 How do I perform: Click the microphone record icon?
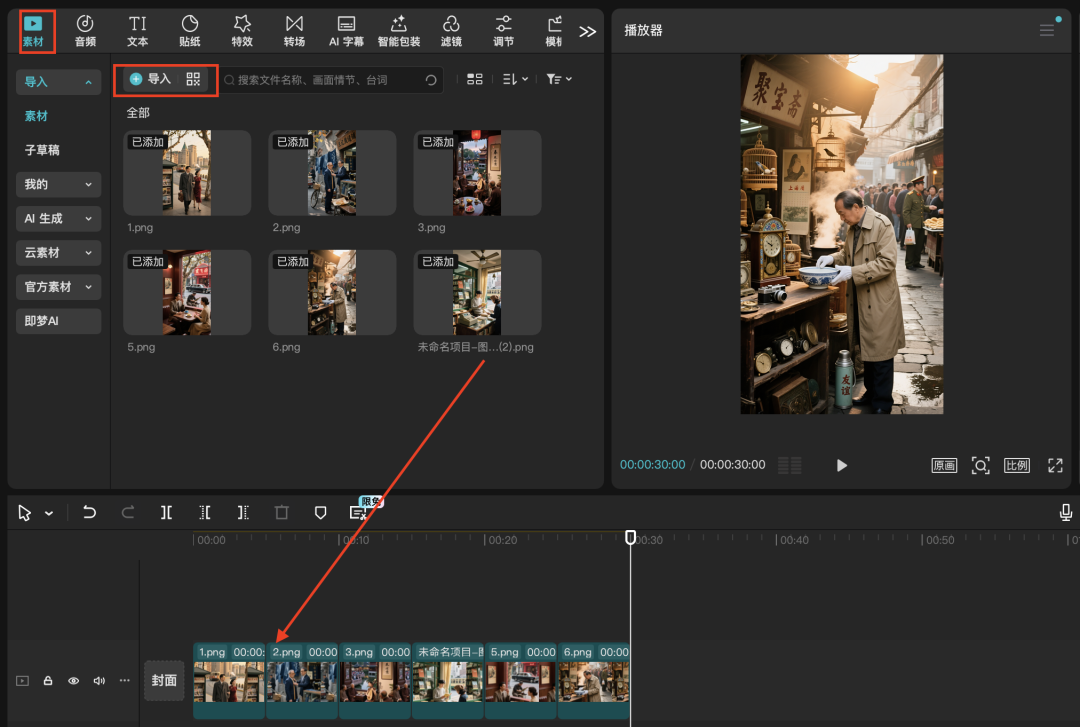1066,512
